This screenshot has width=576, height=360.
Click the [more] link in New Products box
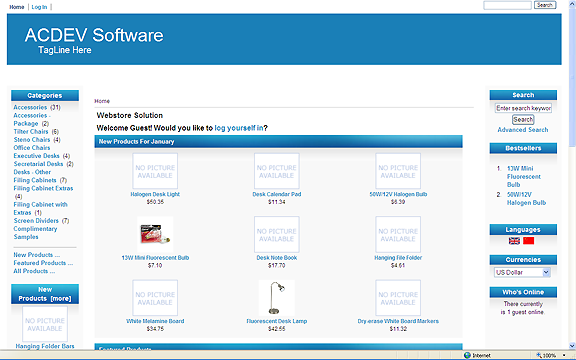(x=61, y=299)
